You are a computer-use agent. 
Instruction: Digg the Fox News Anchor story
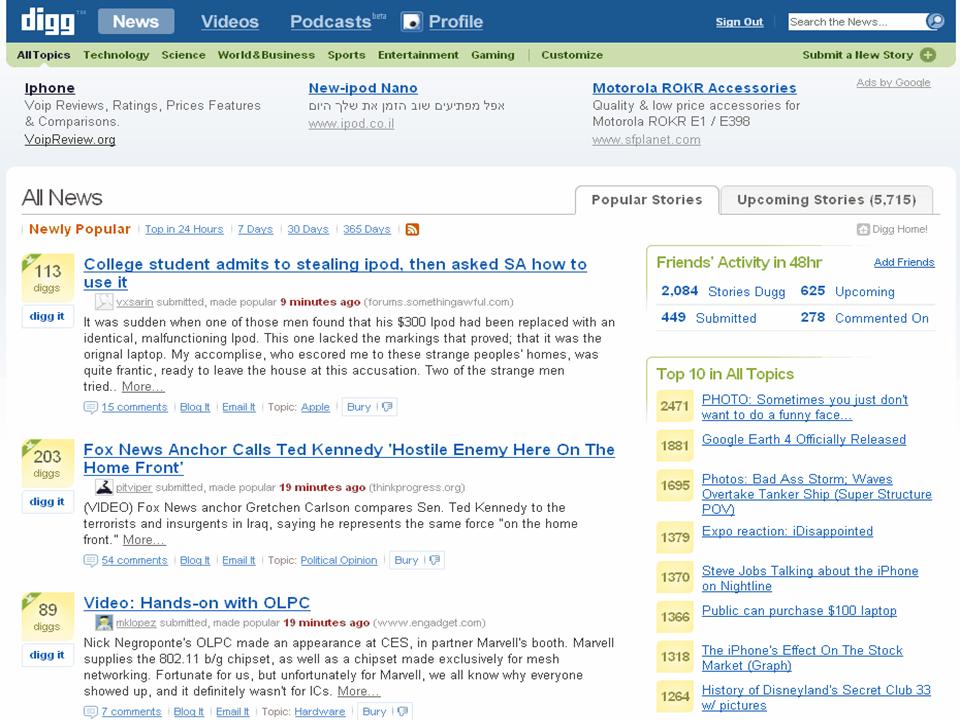48,501
